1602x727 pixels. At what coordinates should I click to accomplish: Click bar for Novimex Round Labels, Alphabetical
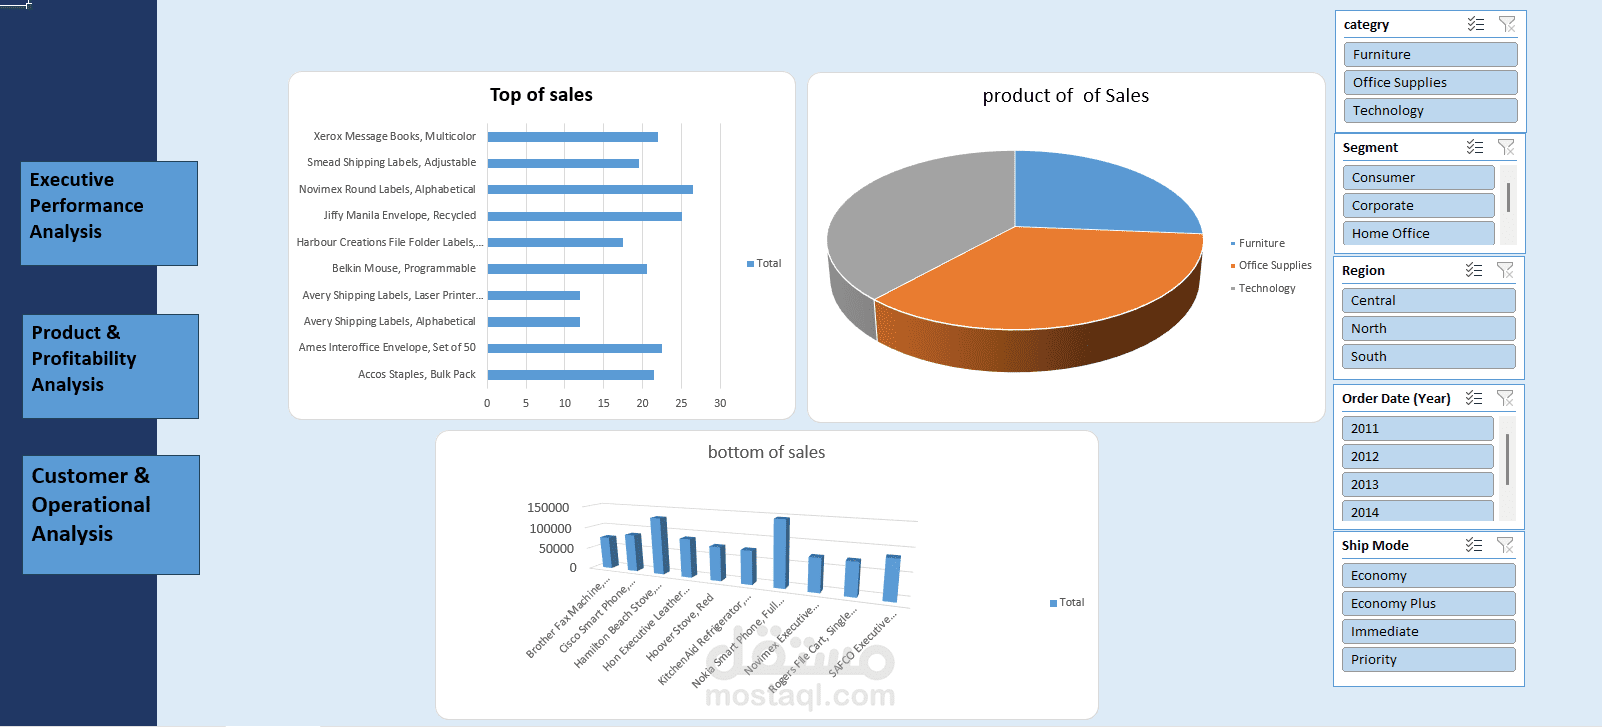[590, 189]
